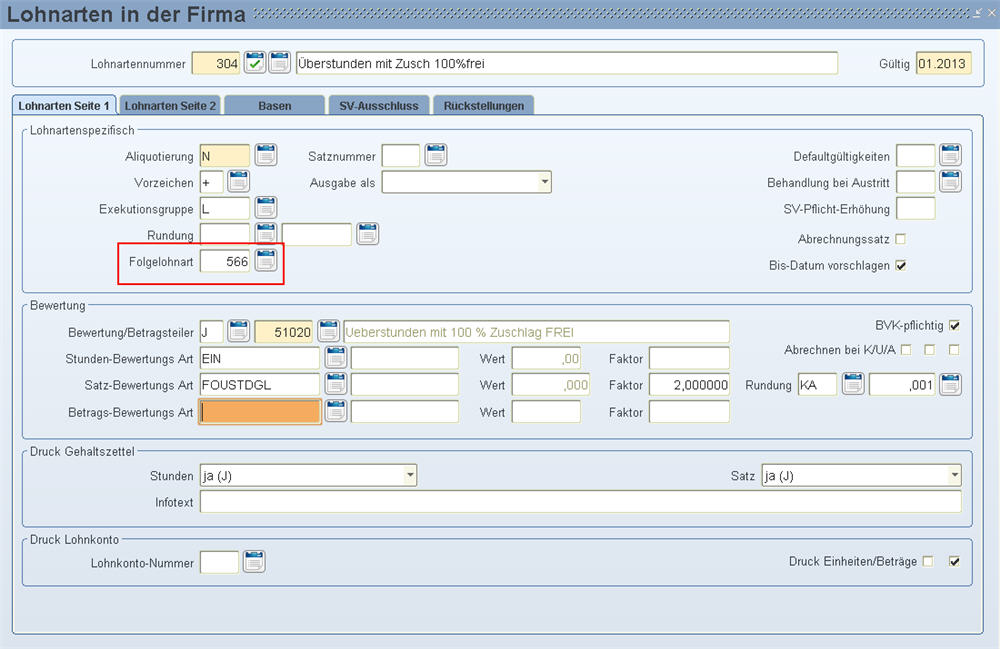Open lookup icon next to Bewertung J field
Viewport: 1000px width, 649px height.
pos(239,331)
